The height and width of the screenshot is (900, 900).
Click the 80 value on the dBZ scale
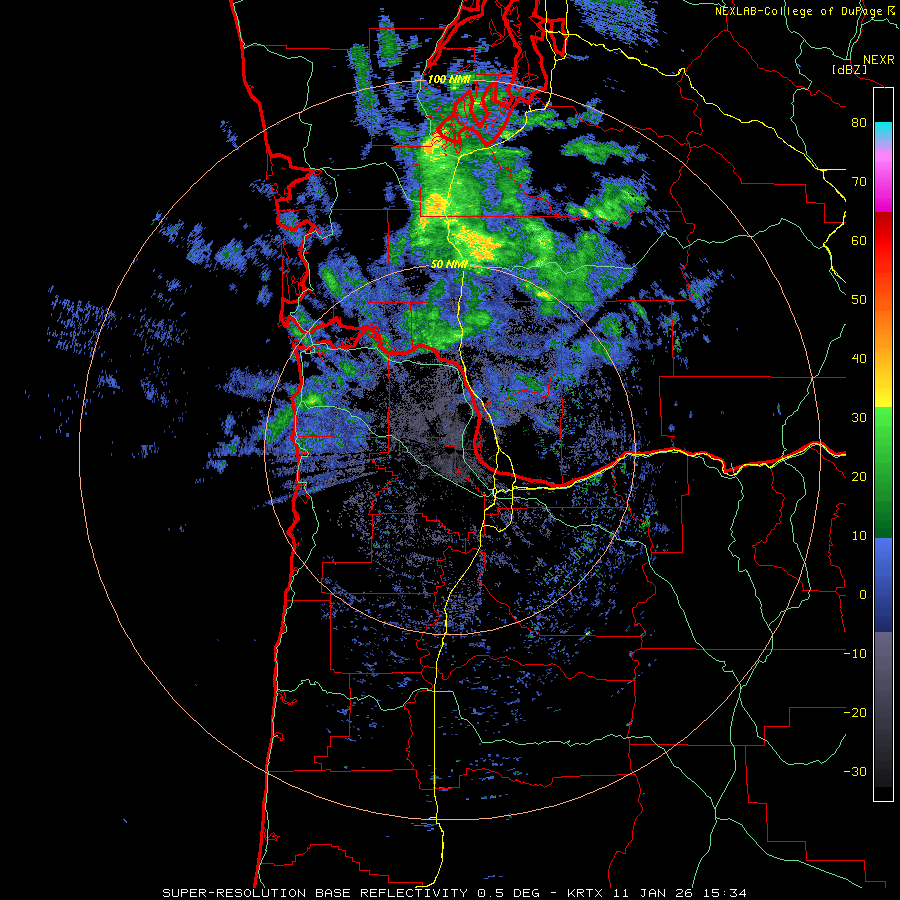(x=859, y=123)
